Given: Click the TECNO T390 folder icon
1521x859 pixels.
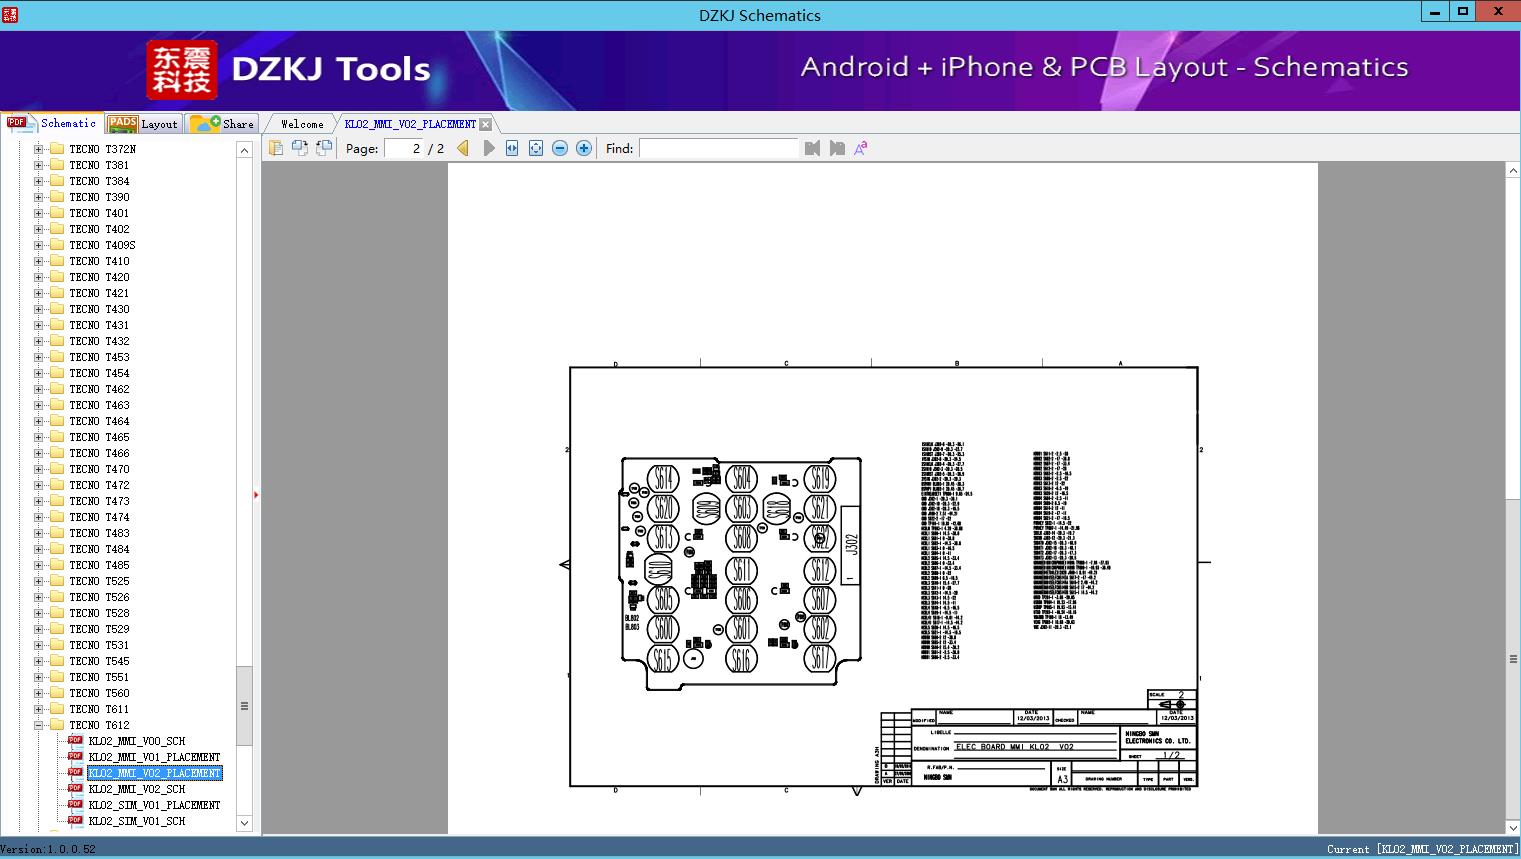Looking at the screenshot, I should tap(57, 197).
